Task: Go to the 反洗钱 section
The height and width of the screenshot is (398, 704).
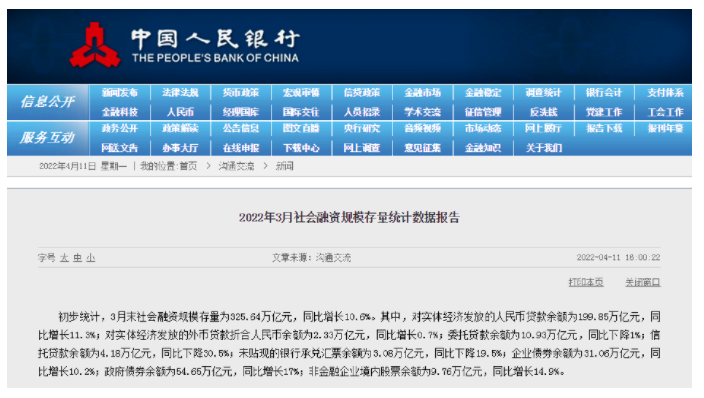Action: pos(544,112)
